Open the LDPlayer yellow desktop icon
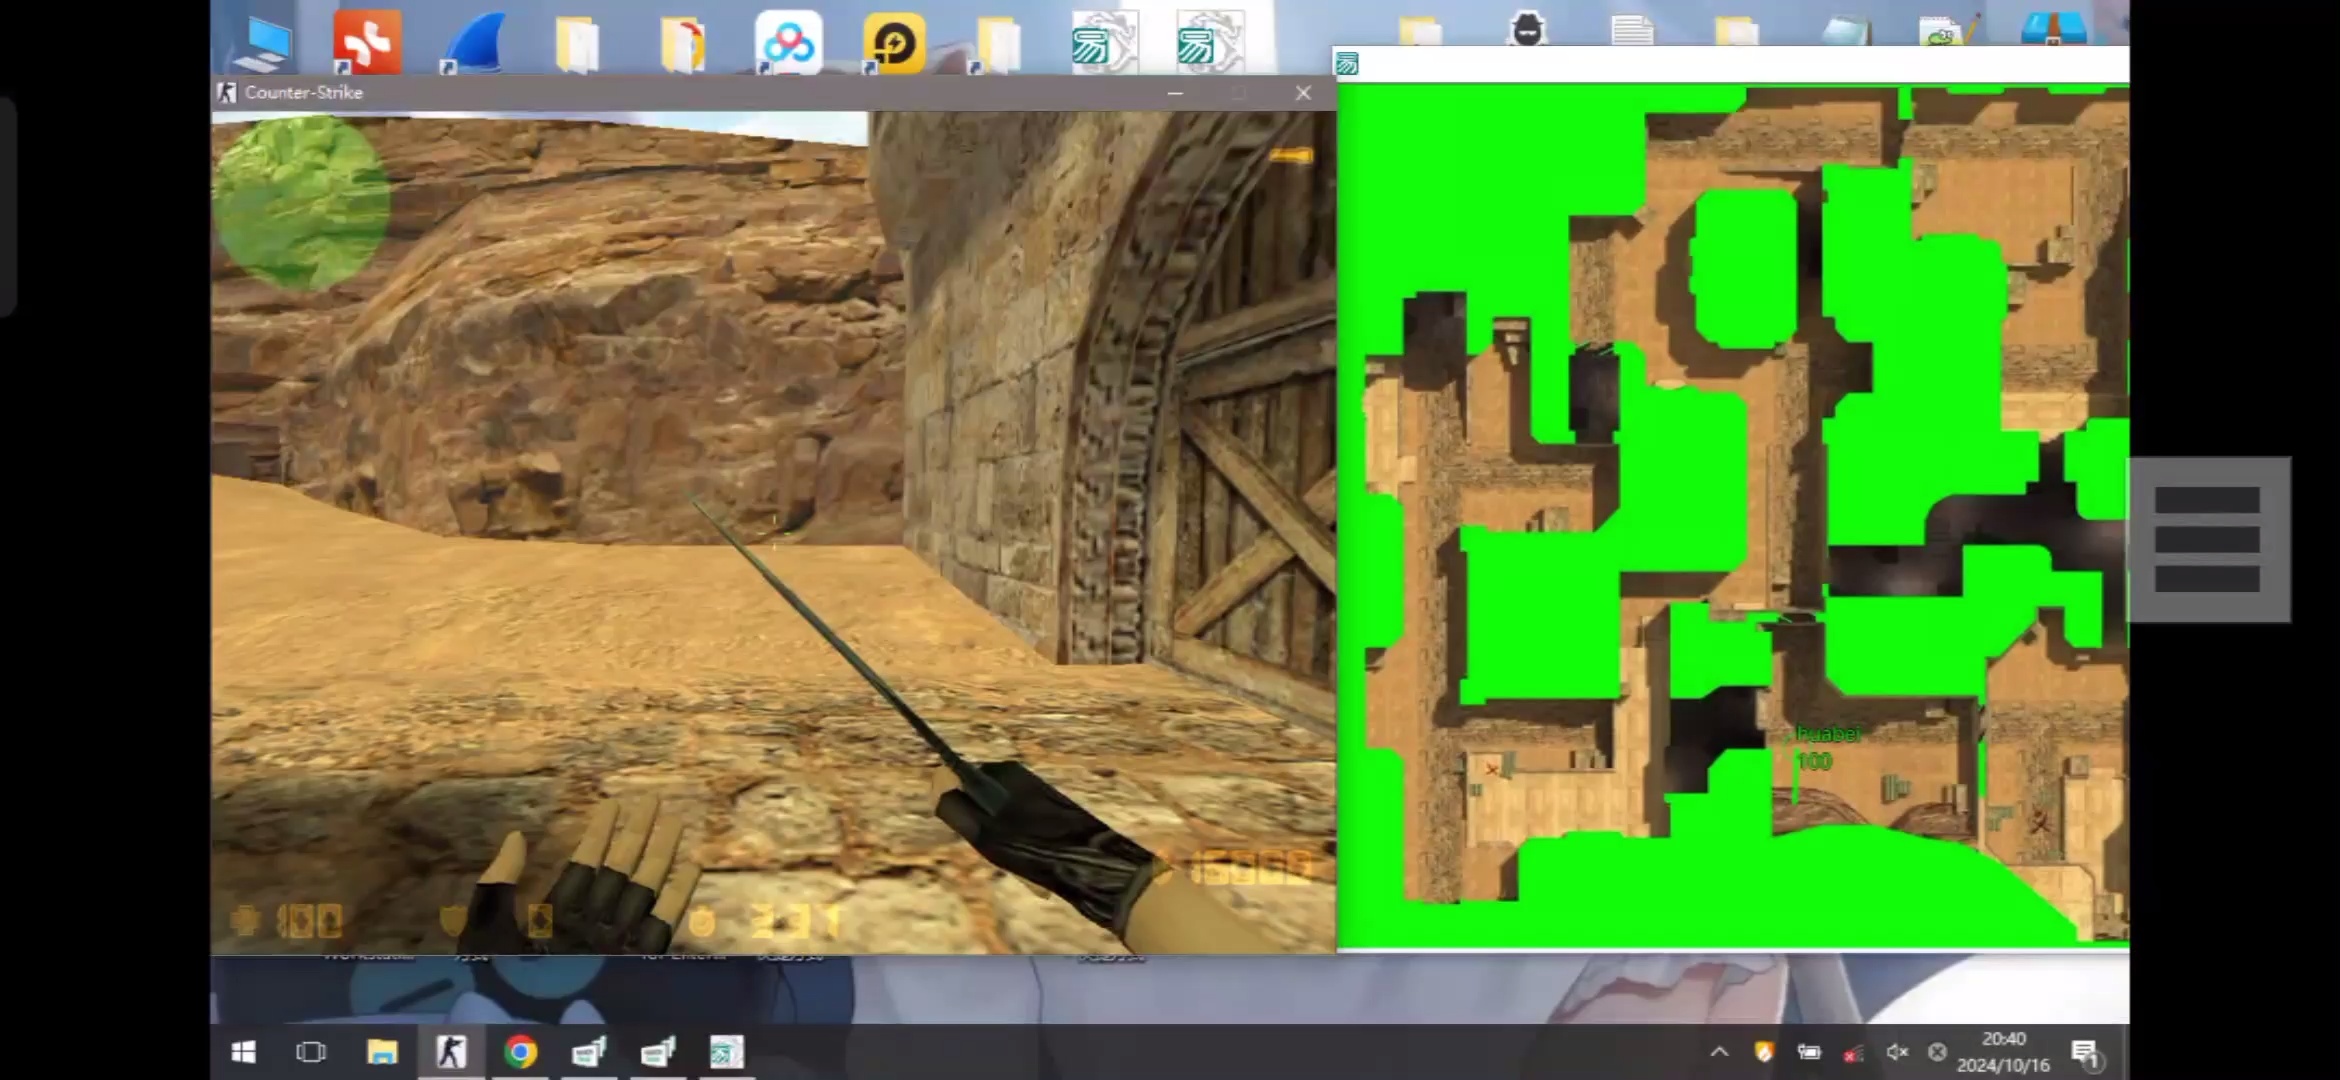 tap(893, 43)
